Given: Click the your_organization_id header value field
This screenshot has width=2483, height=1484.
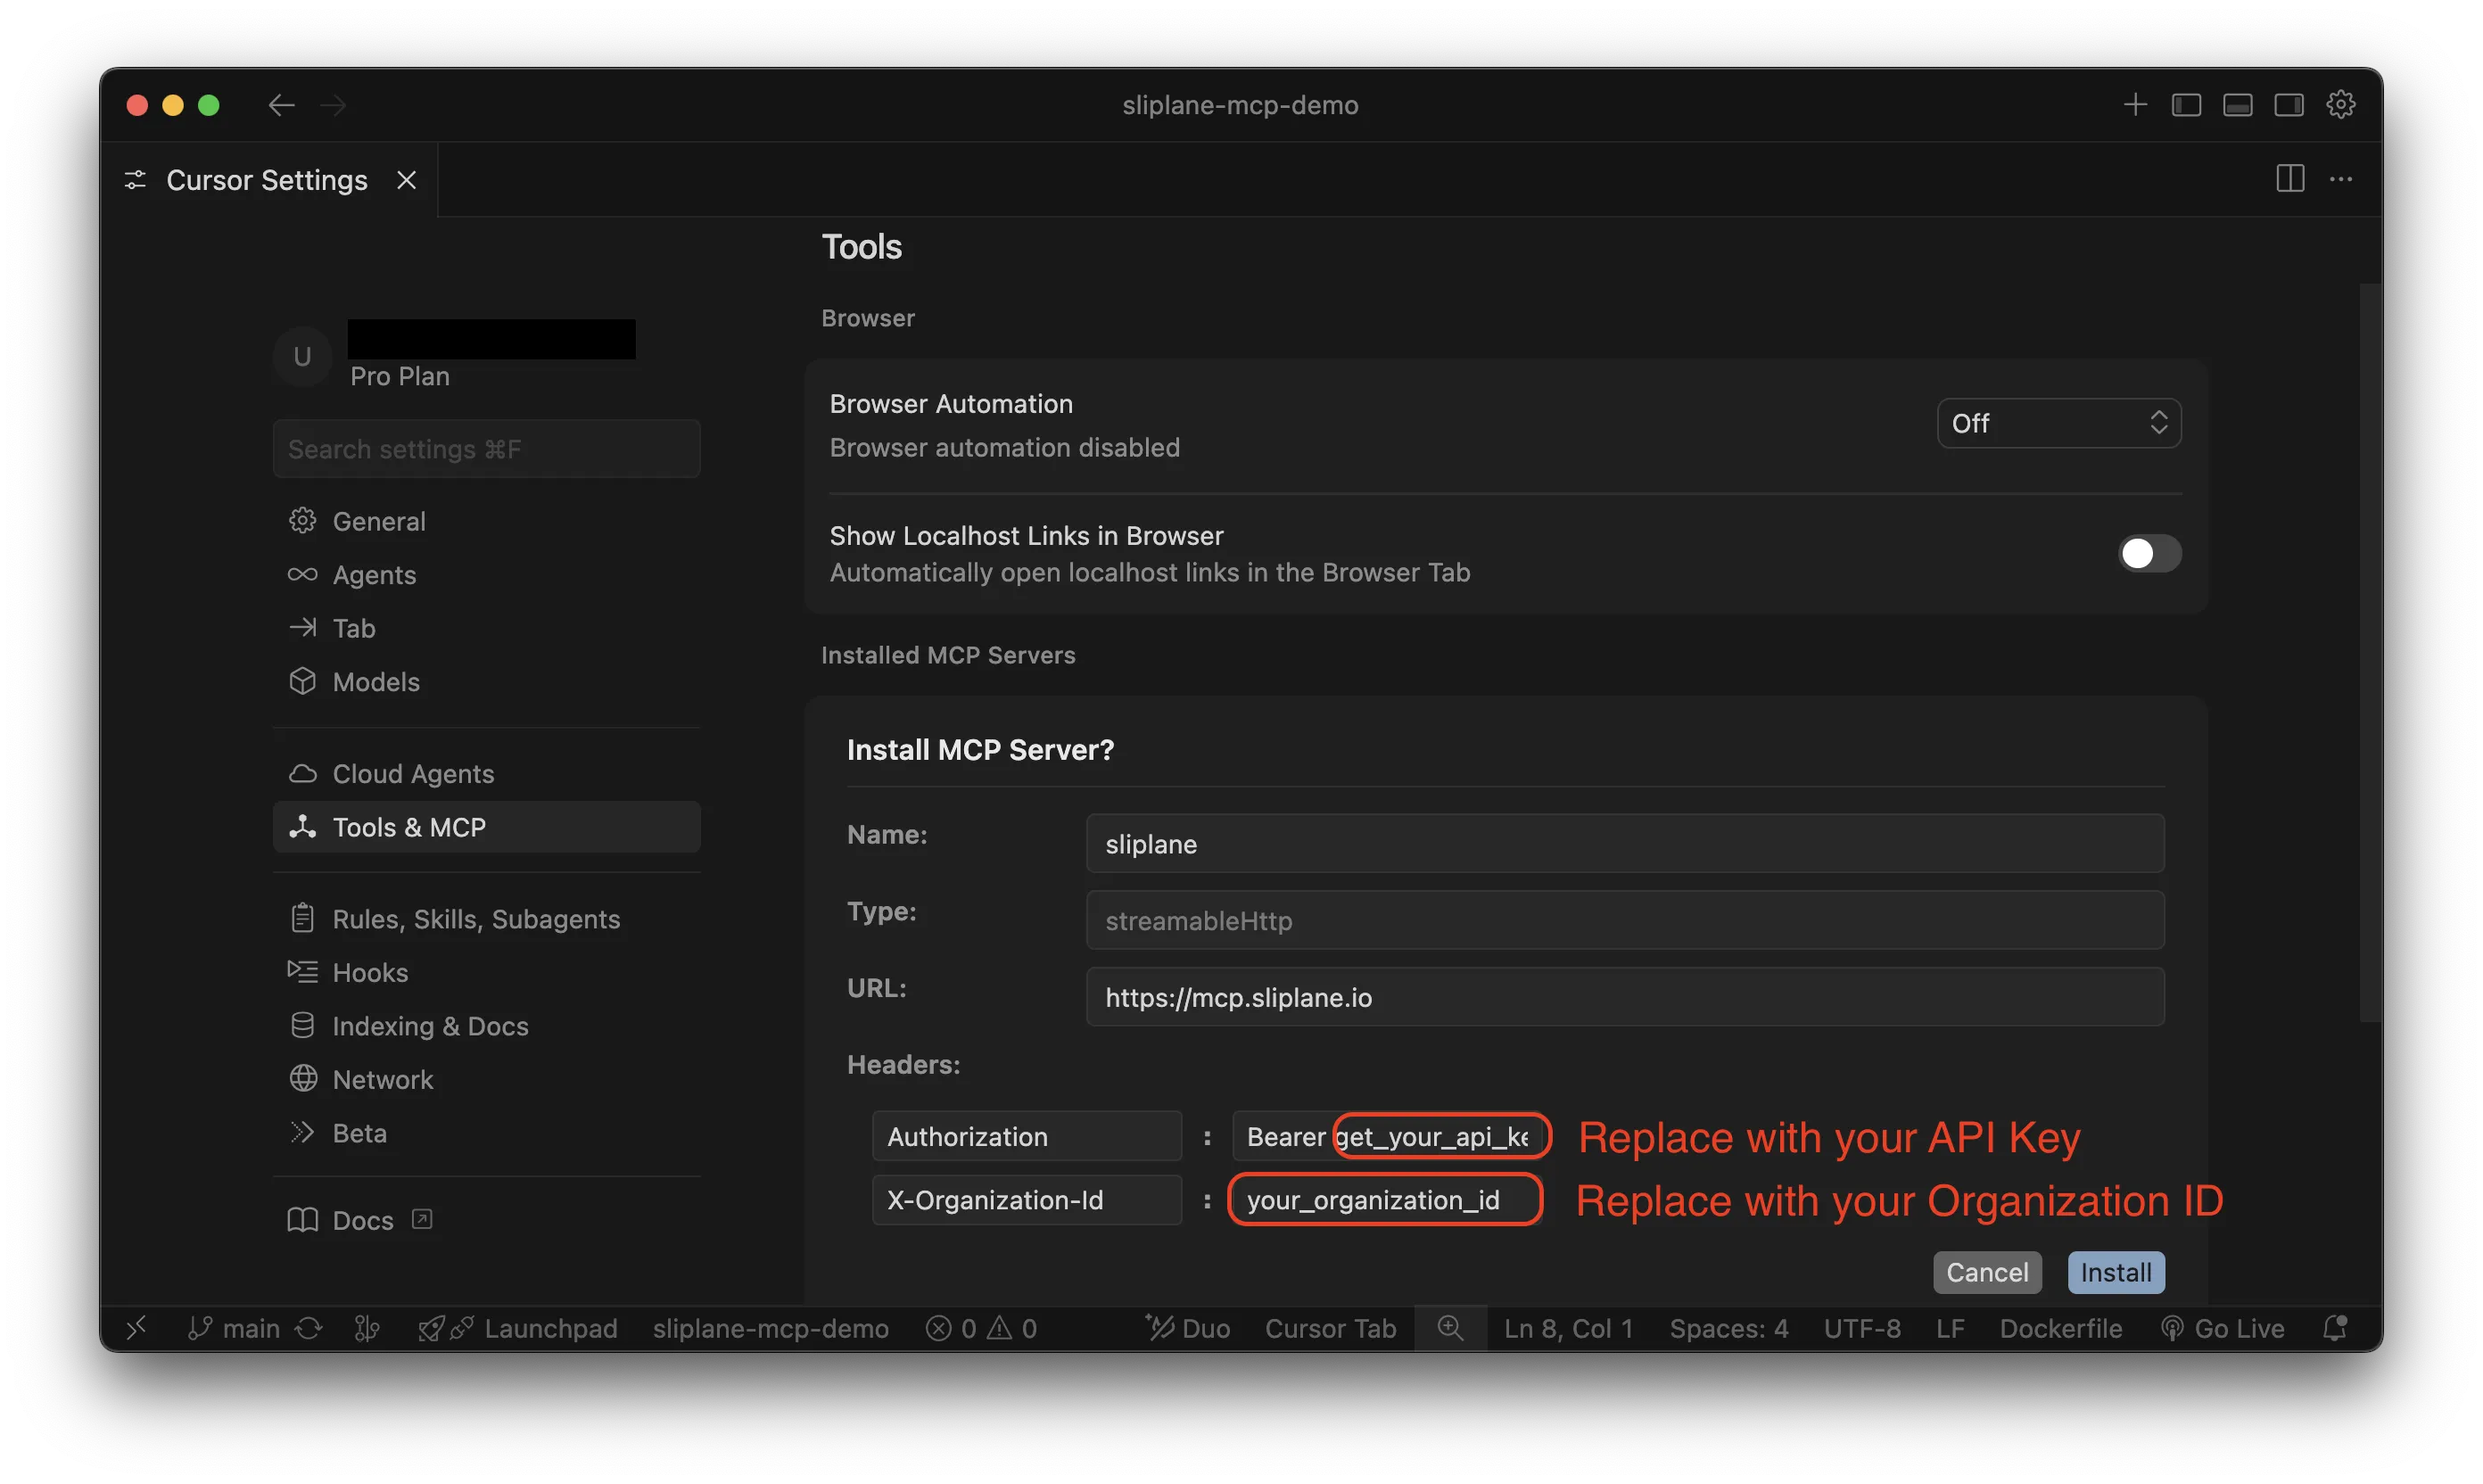Looking at the screenshot, I should coord(1385,1200).
